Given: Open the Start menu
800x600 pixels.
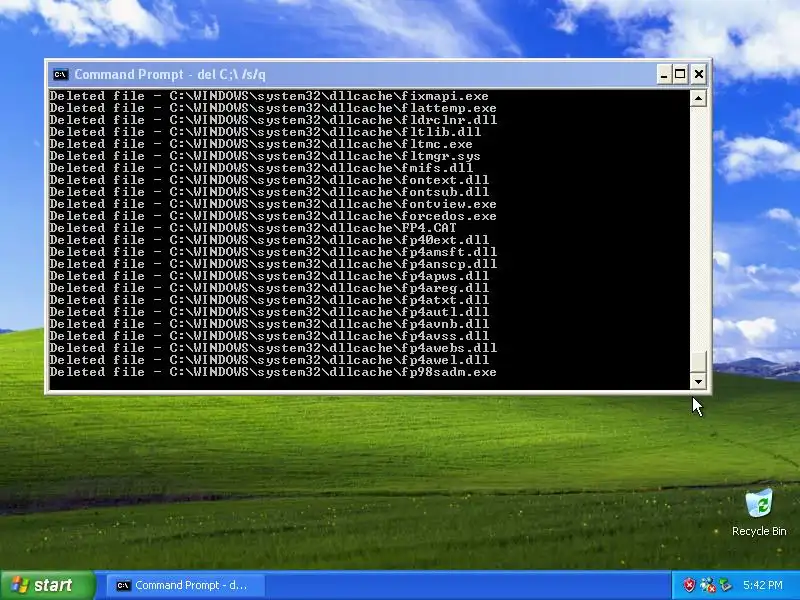Looking at the screenshot, I should coord(47,585).
